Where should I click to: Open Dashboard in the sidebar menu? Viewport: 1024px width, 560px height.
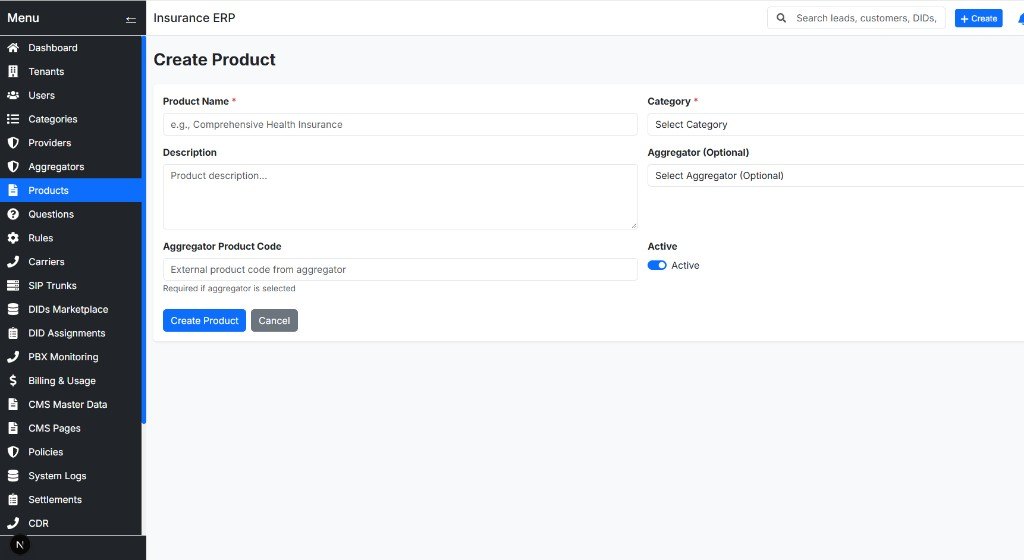(71, 48)
